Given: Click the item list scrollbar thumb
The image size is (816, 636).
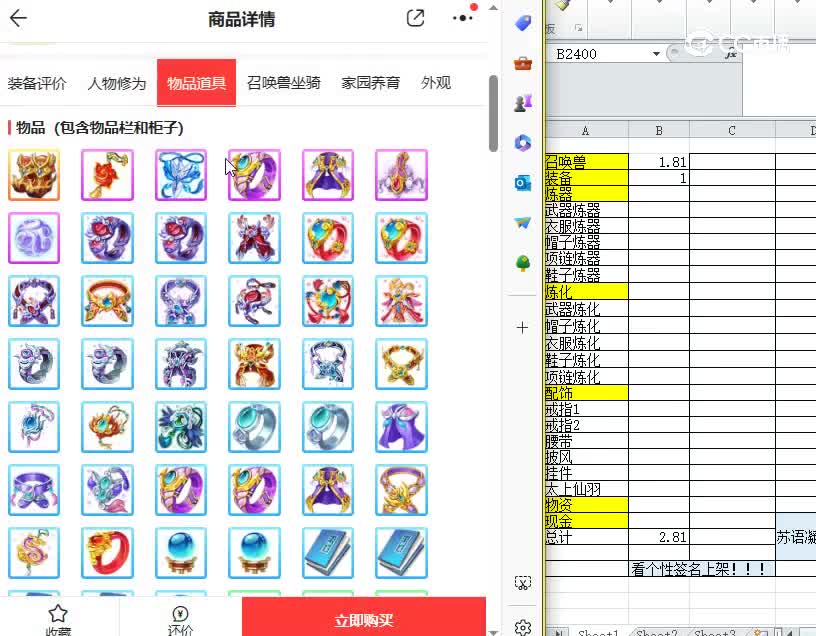Looking at the screenshot, I should click(x=493, y=113).
